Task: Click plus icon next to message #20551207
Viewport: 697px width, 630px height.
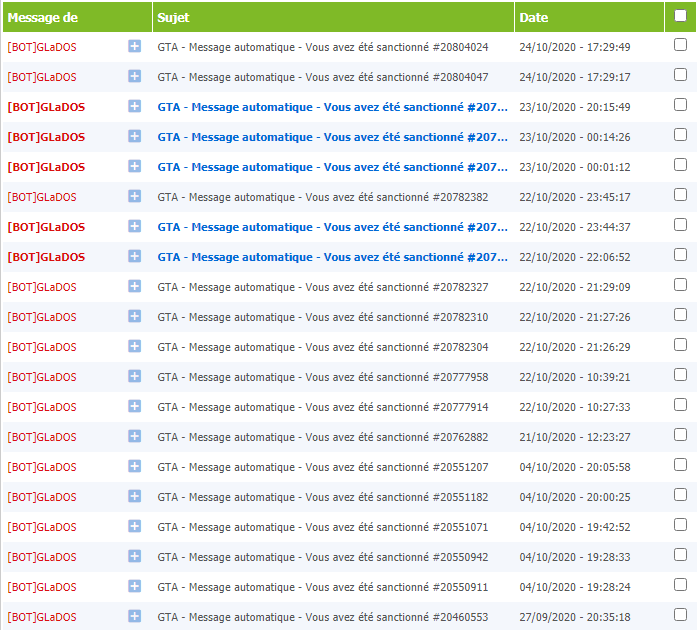Action: coord(135,466)
